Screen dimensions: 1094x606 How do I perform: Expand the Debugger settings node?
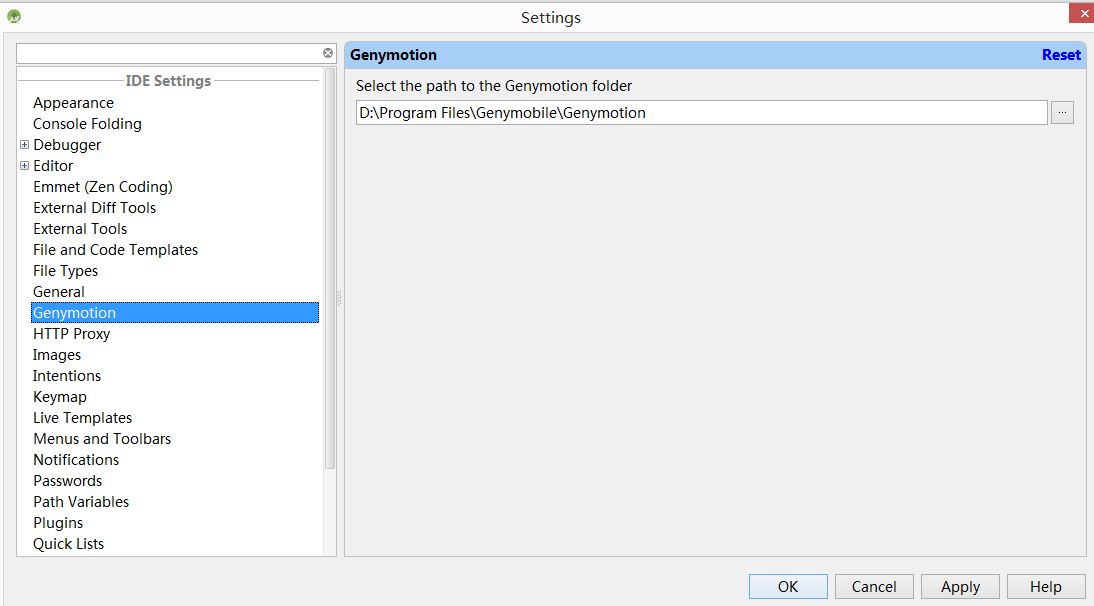(25, 145)
